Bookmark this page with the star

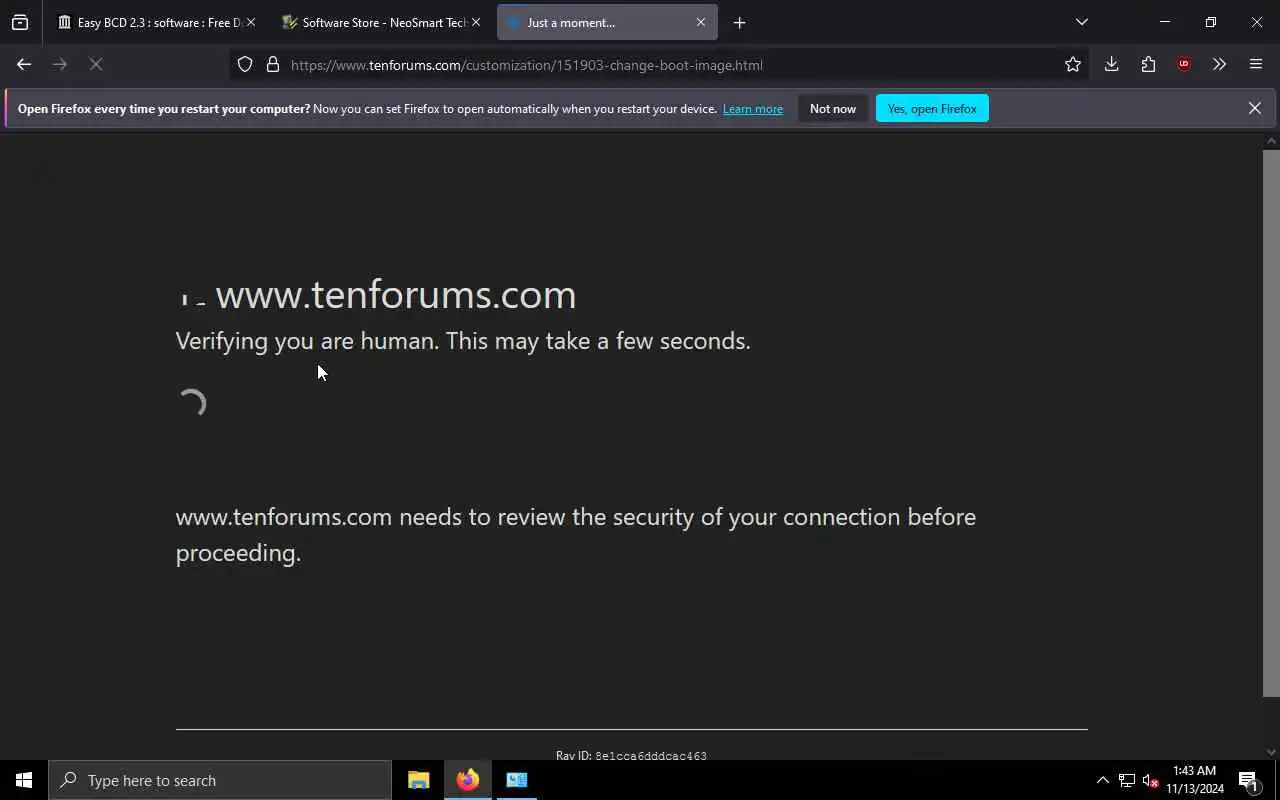click(x=1073, y=65)
